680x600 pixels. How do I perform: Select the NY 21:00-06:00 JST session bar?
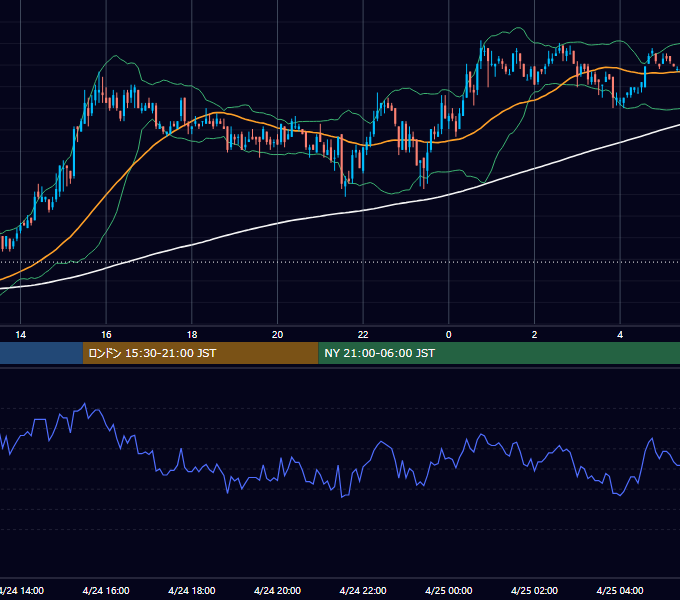coord(499,353)
